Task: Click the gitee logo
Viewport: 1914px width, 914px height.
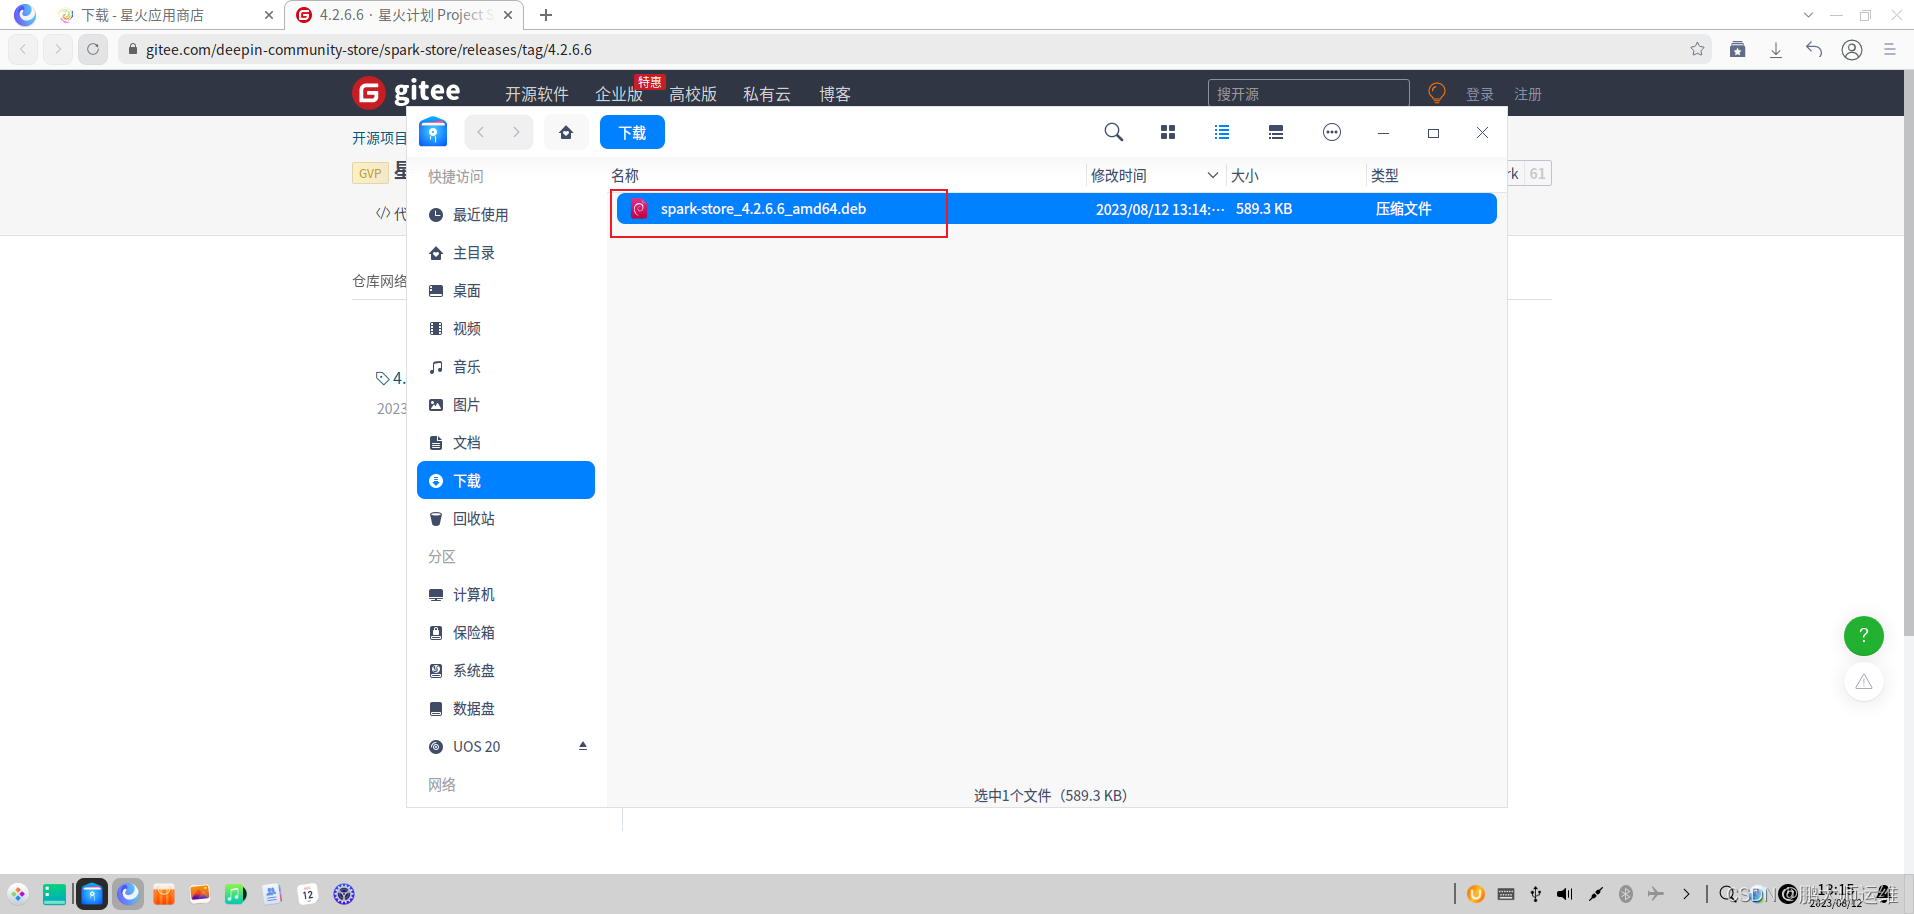Action: pyautogui.click(x=407, y=92)
